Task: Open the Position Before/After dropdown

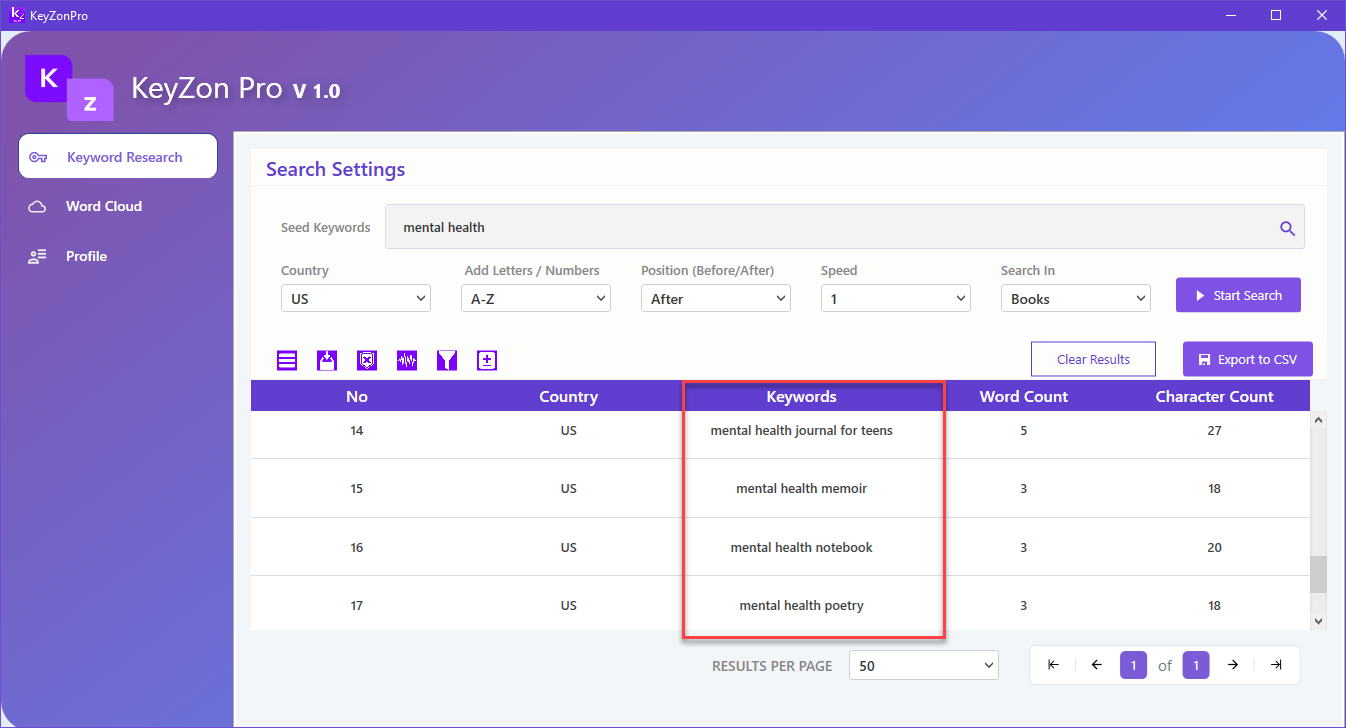Action: [715, 299]
